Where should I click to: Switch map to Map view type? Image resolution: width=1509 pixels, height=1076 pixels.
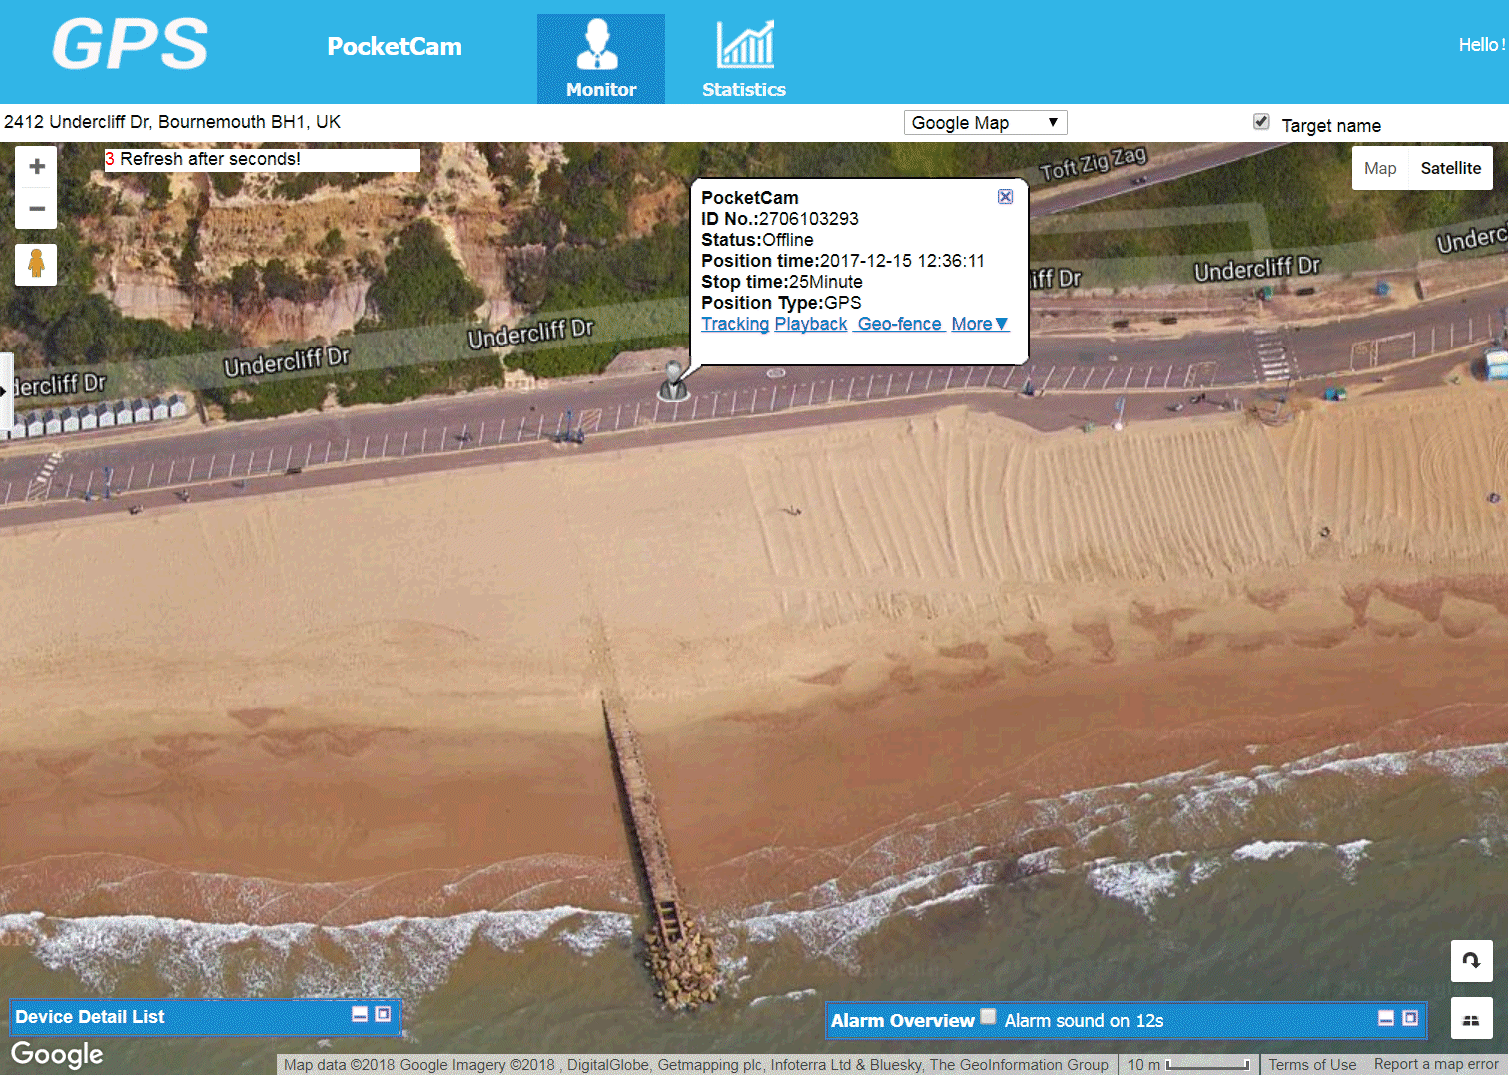[x=1379, y=168]
